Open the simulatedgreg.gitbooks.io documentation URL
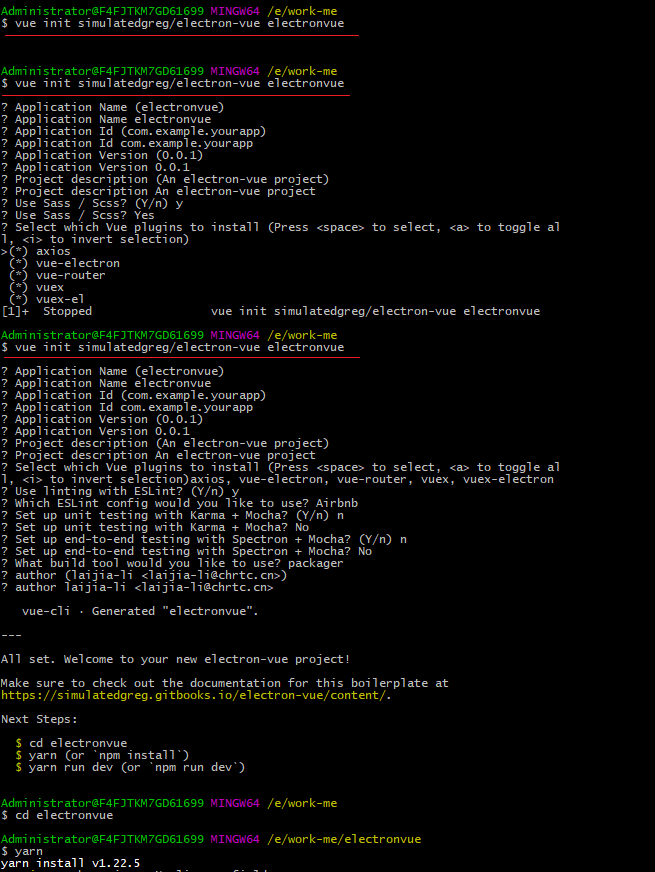The width and height of the screenshot is (655, 872). click(193, 695)
